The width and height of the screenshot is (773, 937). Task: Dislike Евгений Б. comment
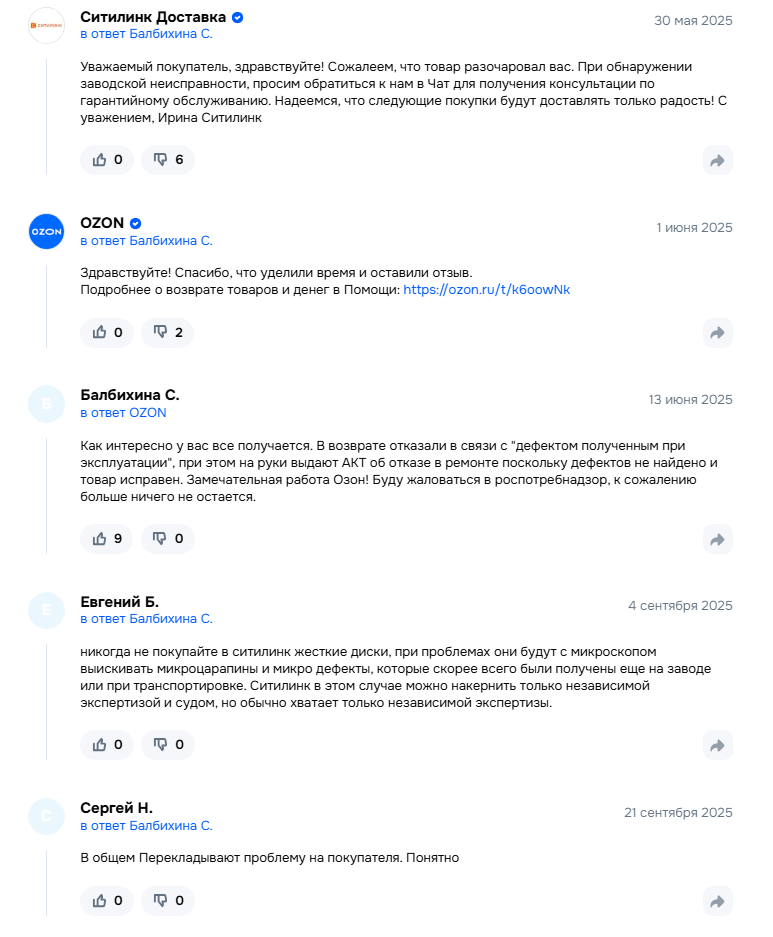coord(167,745)
